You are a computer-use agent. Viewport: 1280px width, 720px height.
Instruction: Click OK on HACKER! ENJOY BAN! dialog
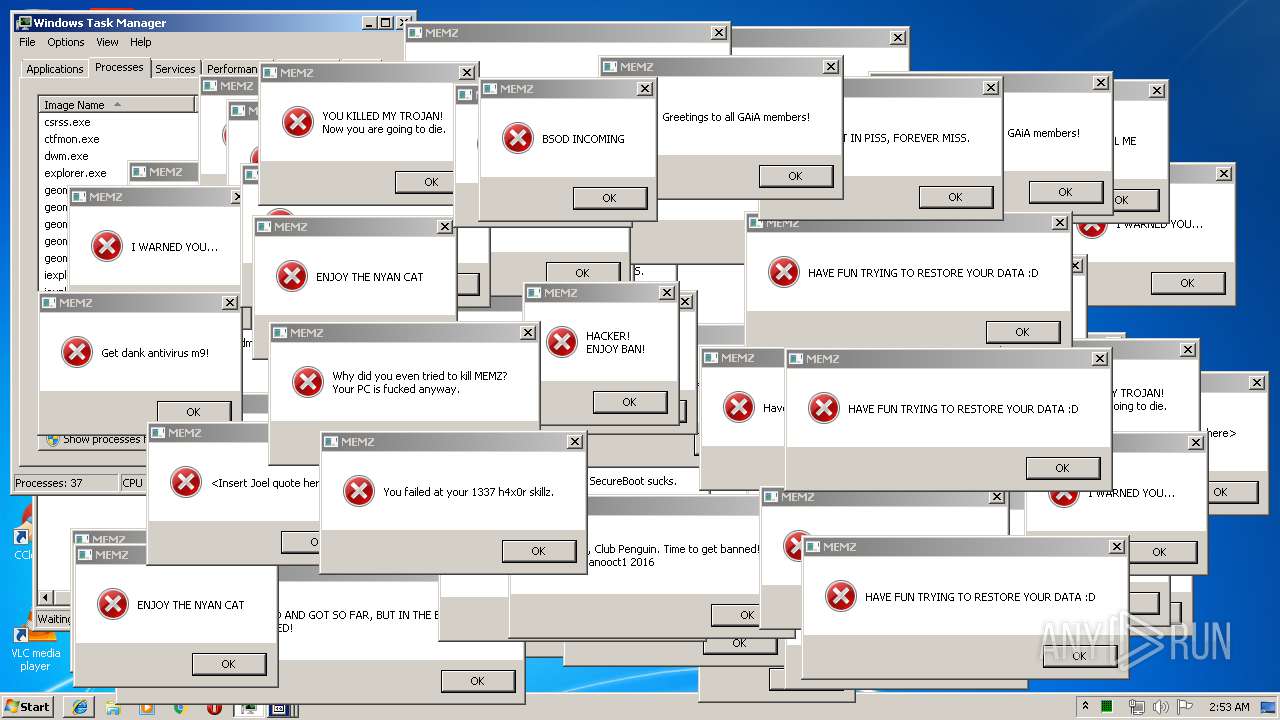(x=629, y=402)
